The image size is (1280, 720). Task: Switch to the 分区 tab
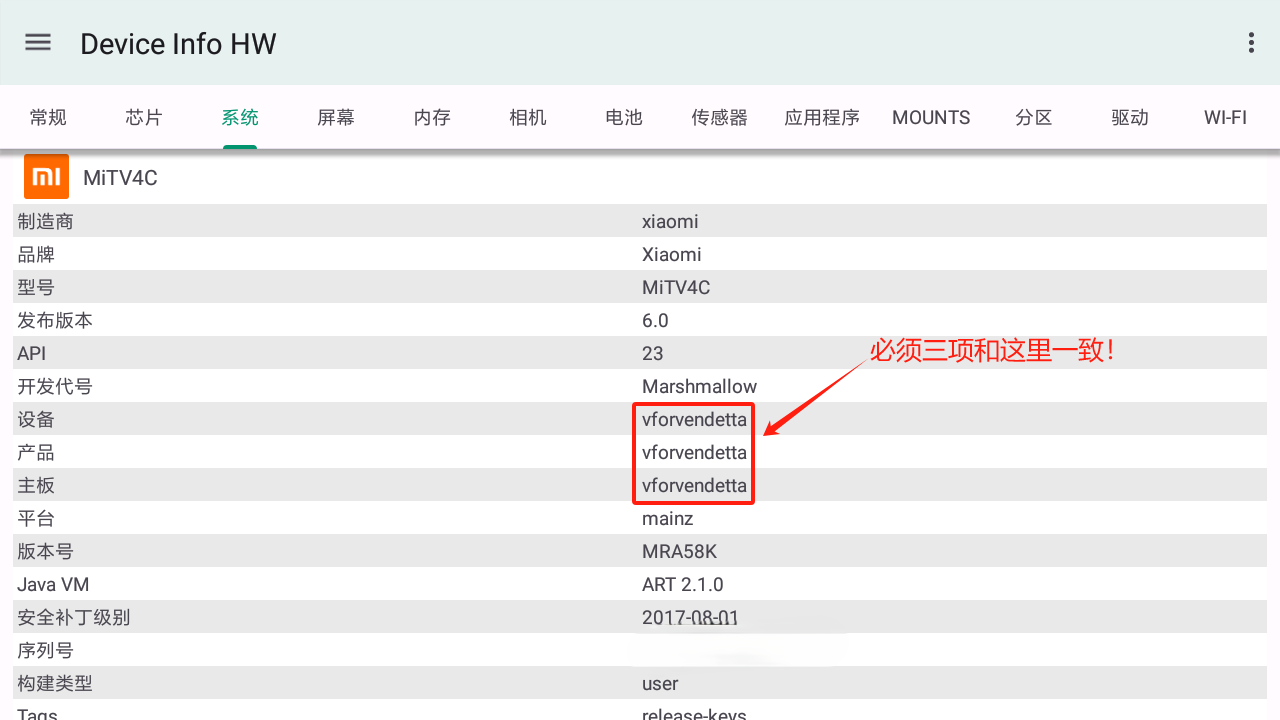point(1034,117)
